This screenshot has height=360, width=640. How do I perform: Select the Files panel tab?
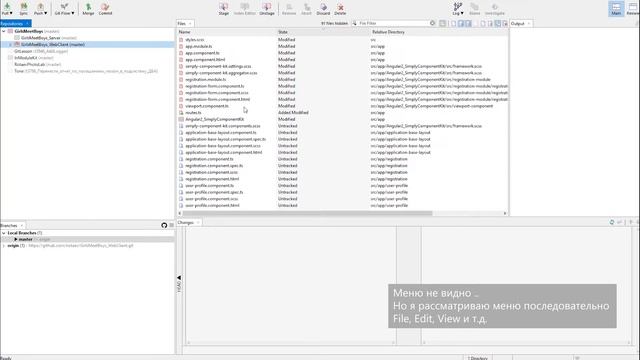(184, 24)
